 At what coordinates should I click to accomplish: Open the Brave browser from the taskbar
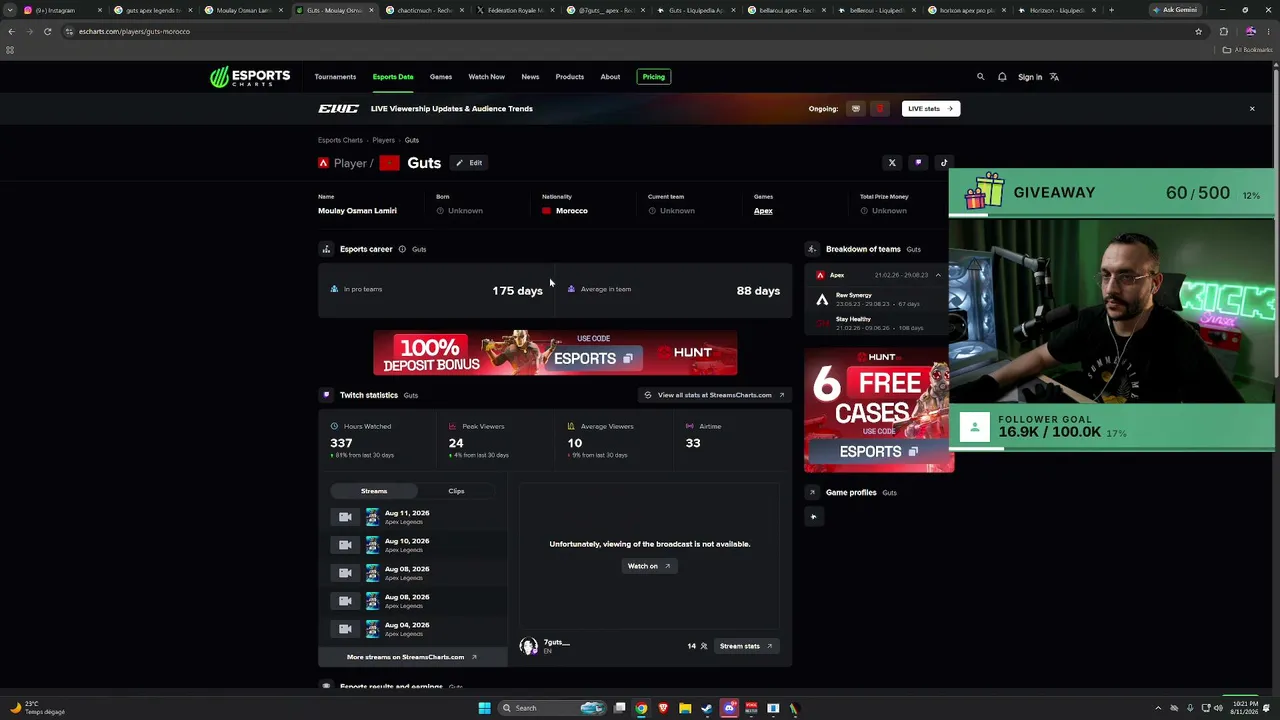tap(663, 708)
